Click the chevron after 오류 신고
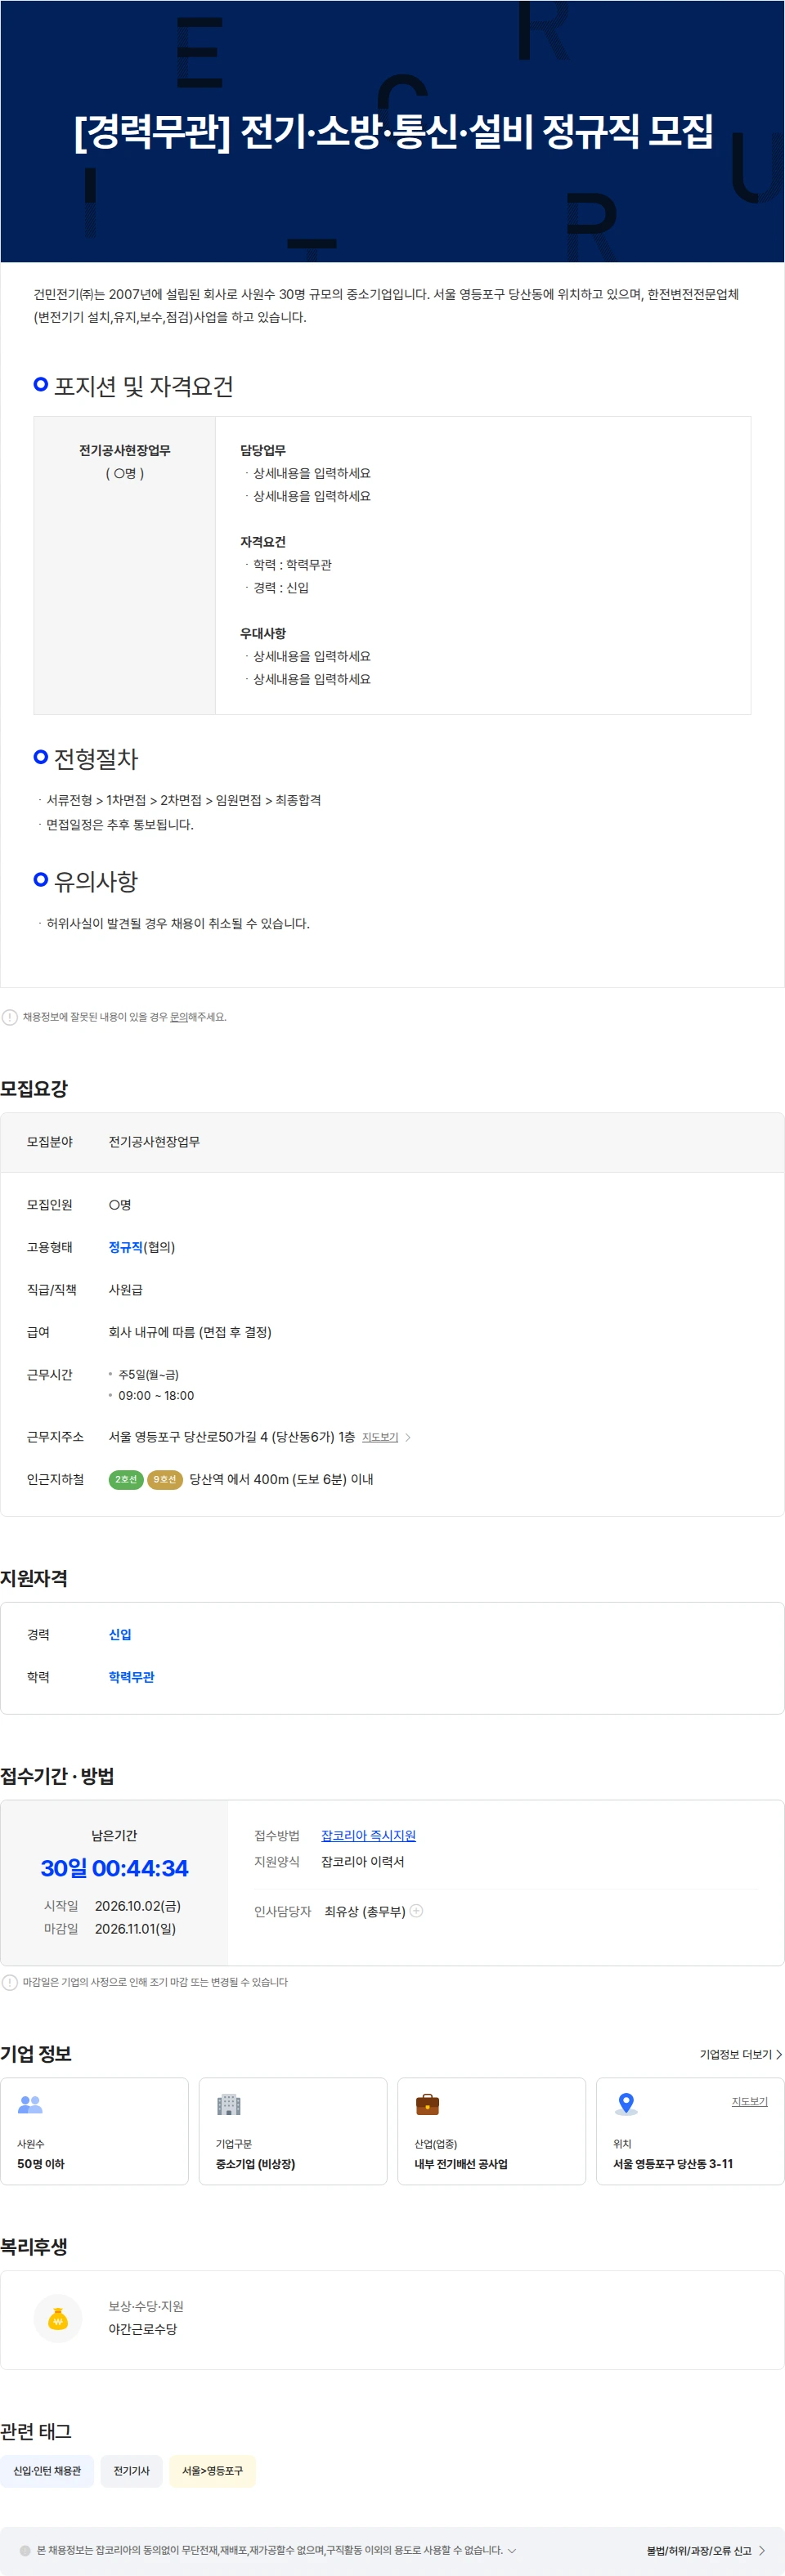The width and height of the screenshot is (785, 2576). pos(762,2550)
